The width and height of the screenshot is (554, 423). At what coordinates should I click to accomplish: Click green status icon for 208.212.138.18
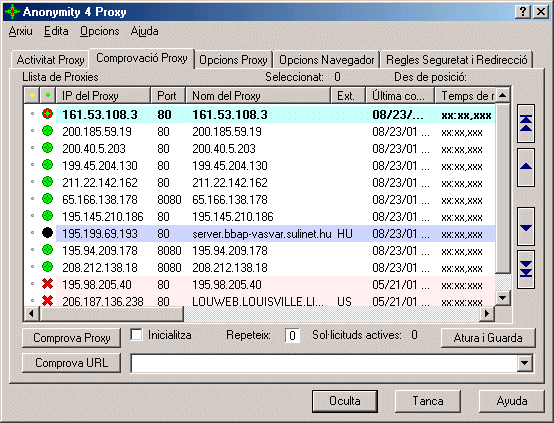click(47, 266)
